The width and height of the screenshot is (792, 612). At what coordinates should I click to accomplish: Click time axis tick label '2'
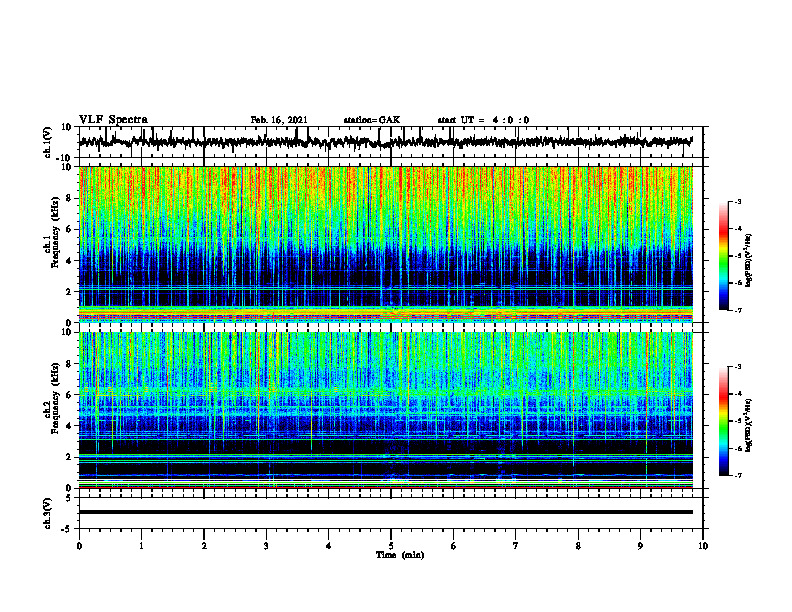[204, 546]
